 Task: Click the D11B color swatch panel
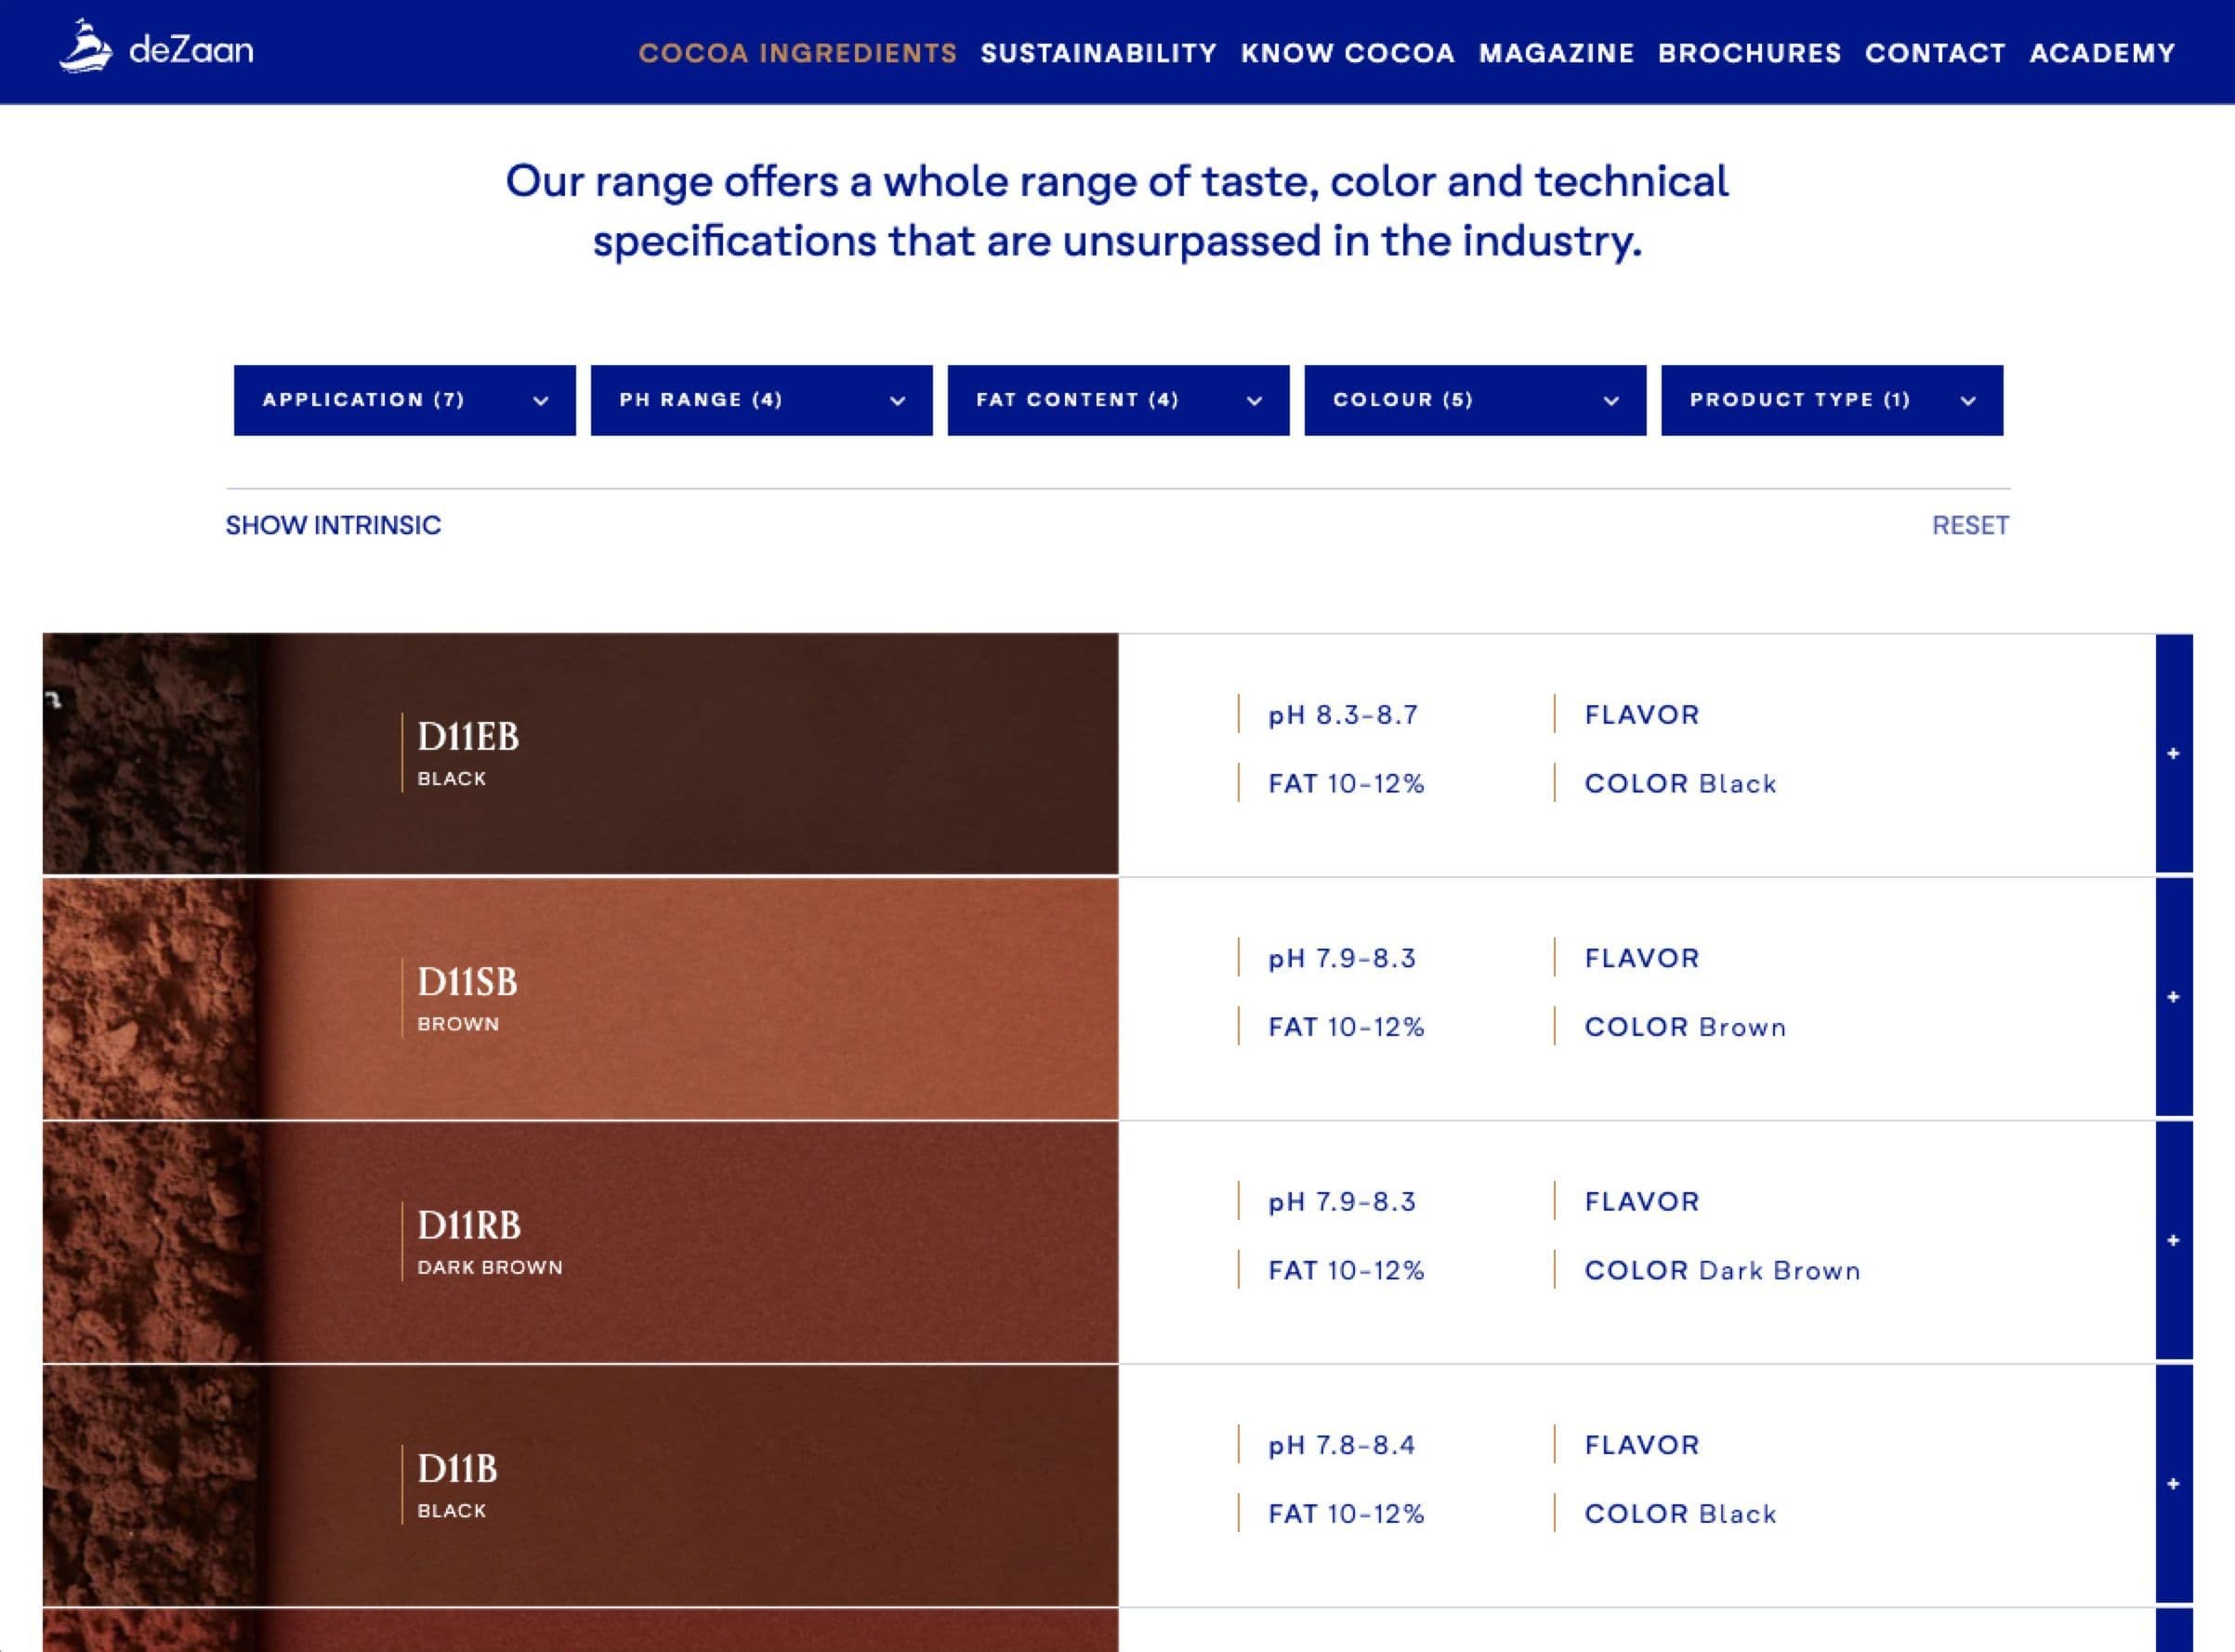click(x=690, y=1486)
